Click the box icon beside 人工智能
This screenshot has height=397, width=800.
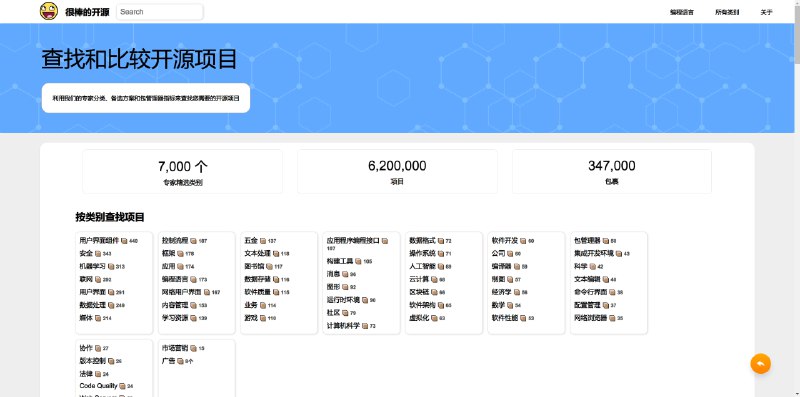point(440,266)
